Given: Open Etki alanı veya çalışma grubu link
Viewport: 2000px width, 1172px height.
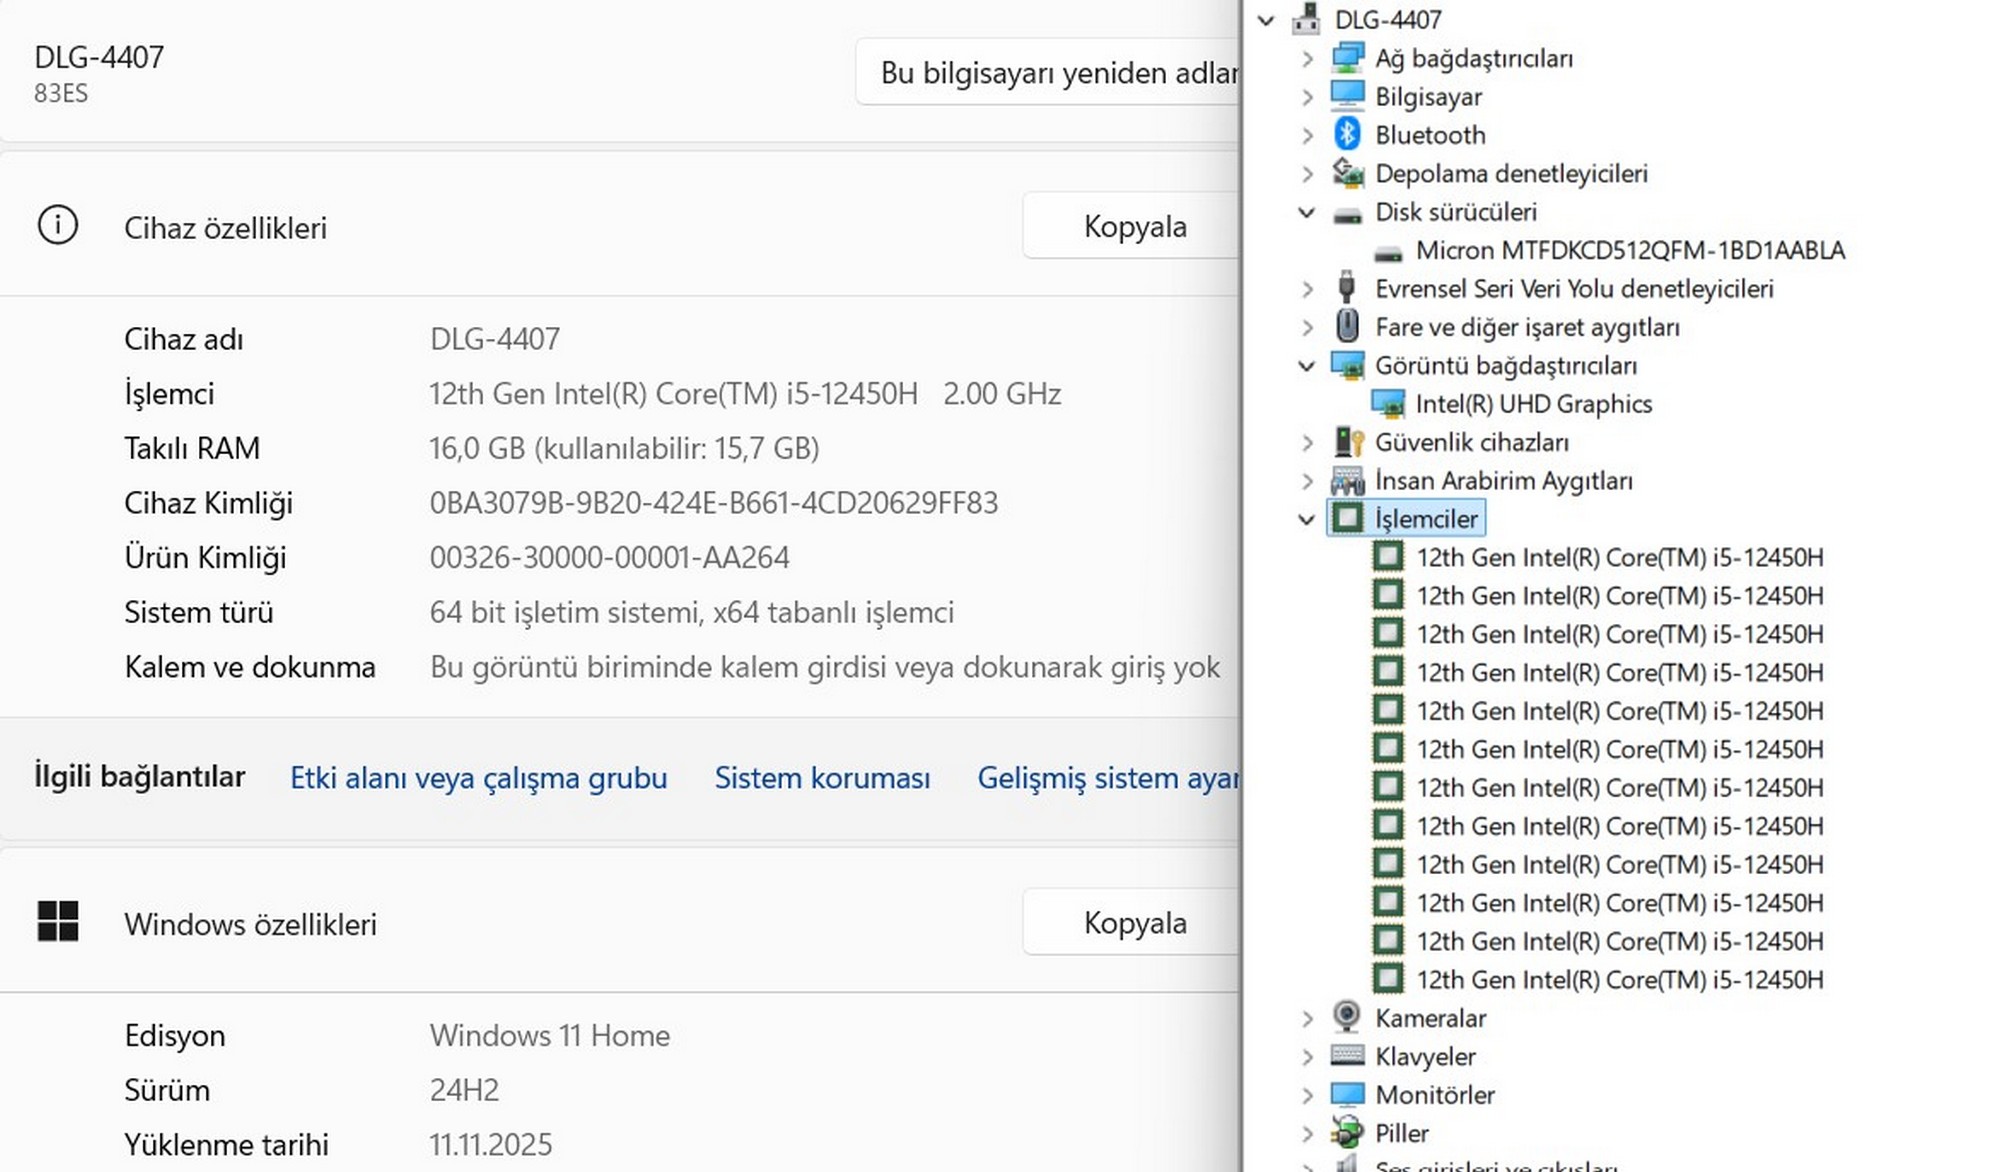Looking at the screenshot, I should [478, 778].
